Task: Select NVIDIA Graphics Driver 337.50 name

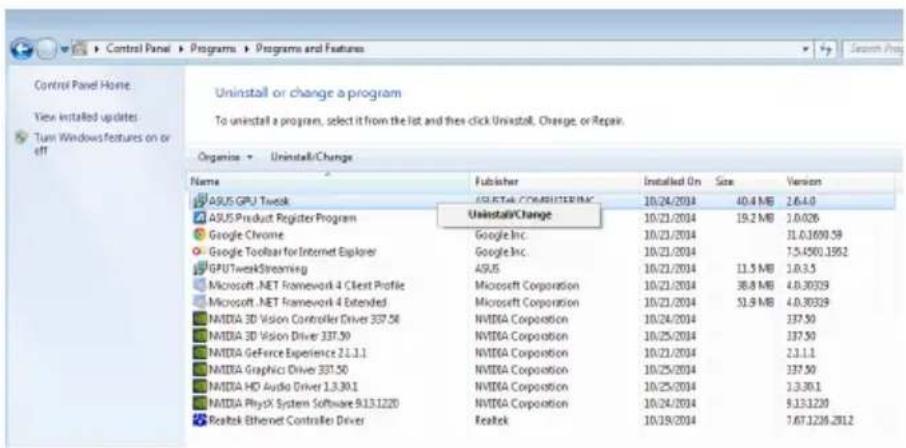Action: 278,369
